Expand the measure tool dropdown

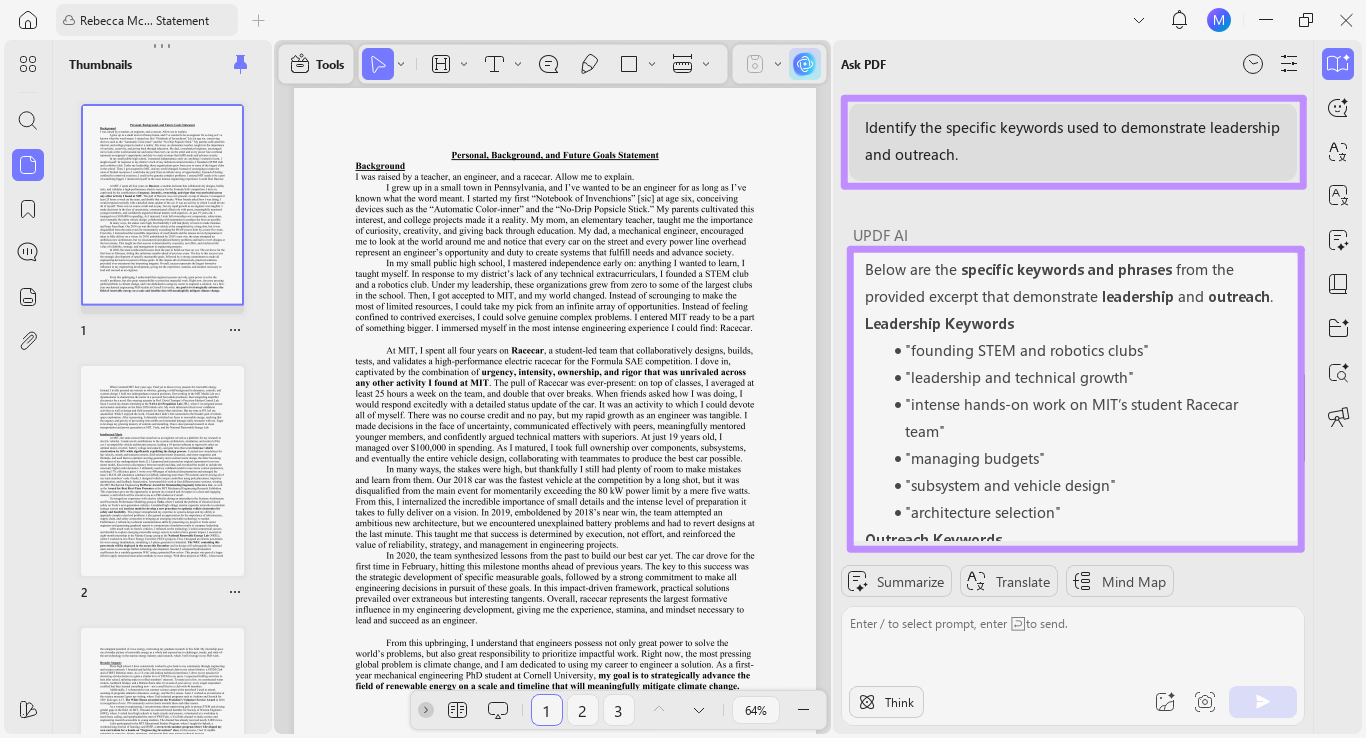706,64
